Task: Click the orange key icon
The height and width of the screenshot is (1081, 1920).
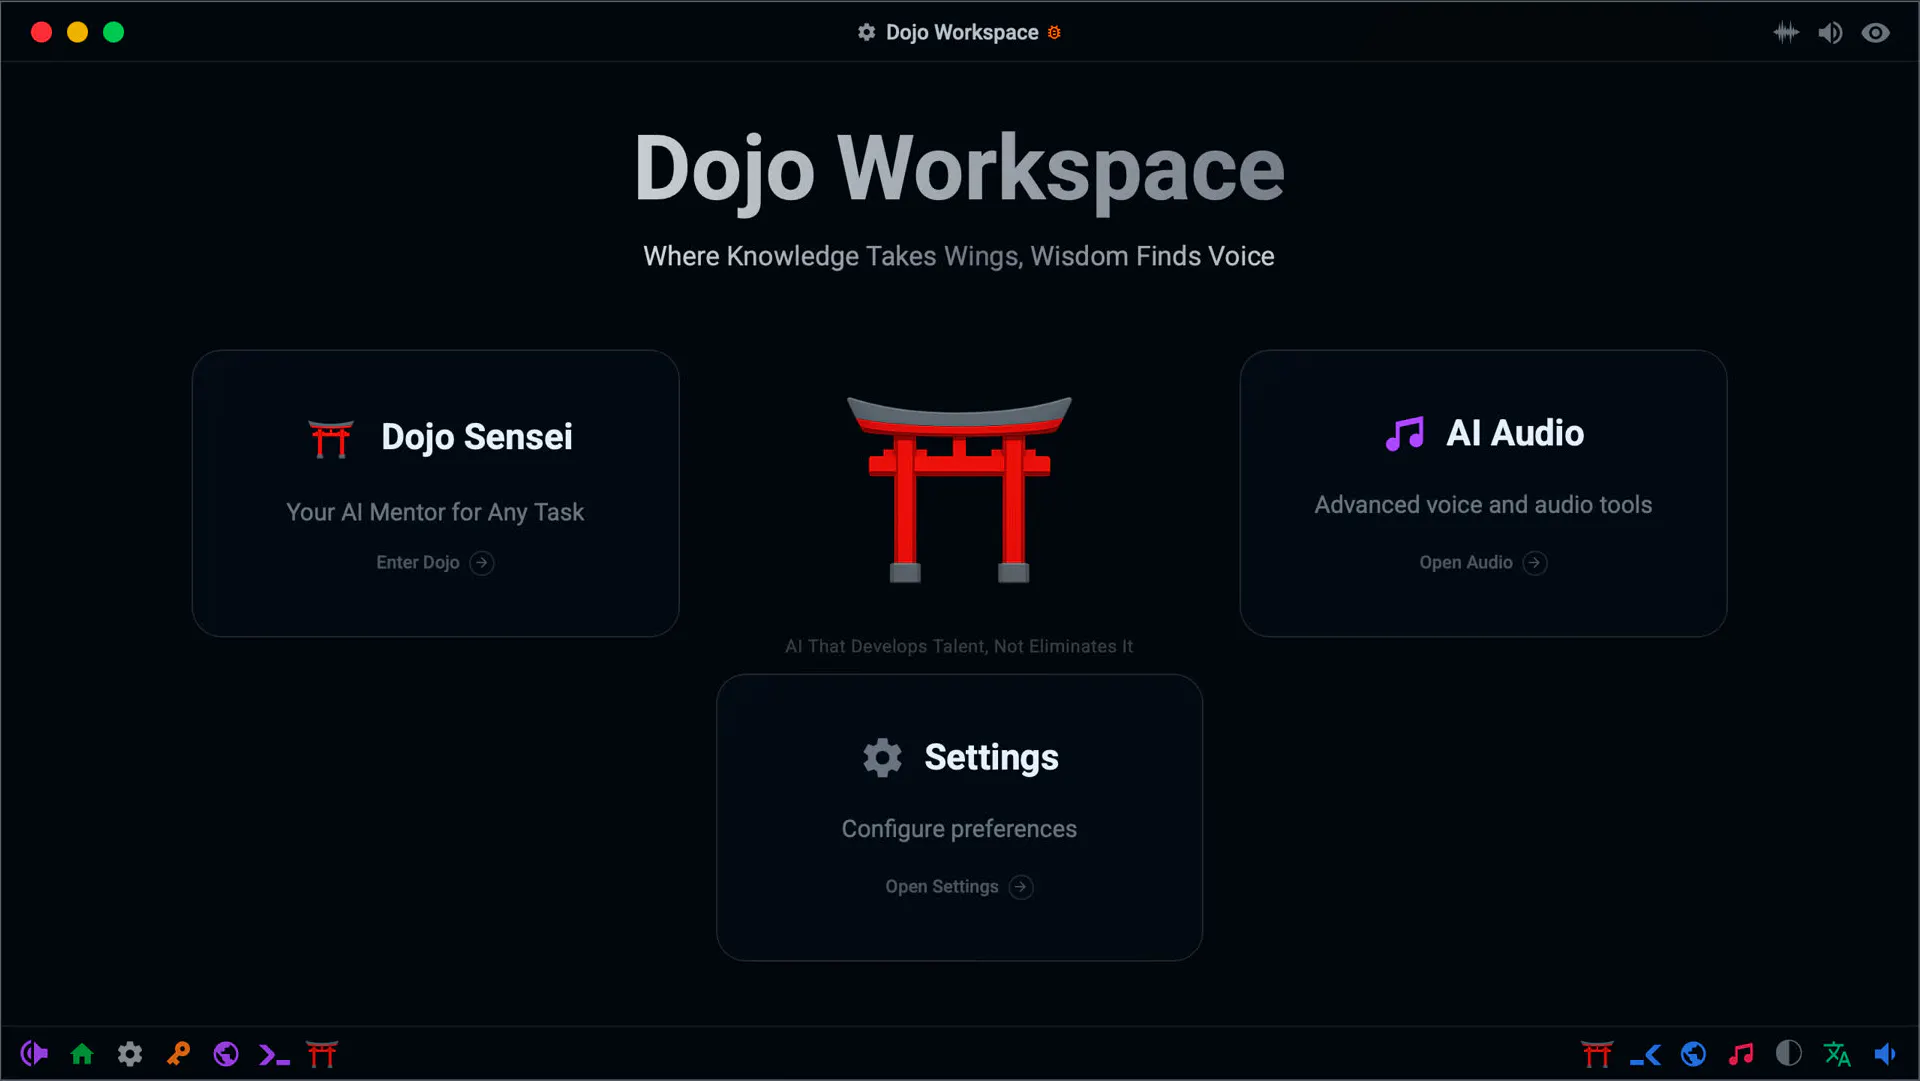Action: (178, 1053)
